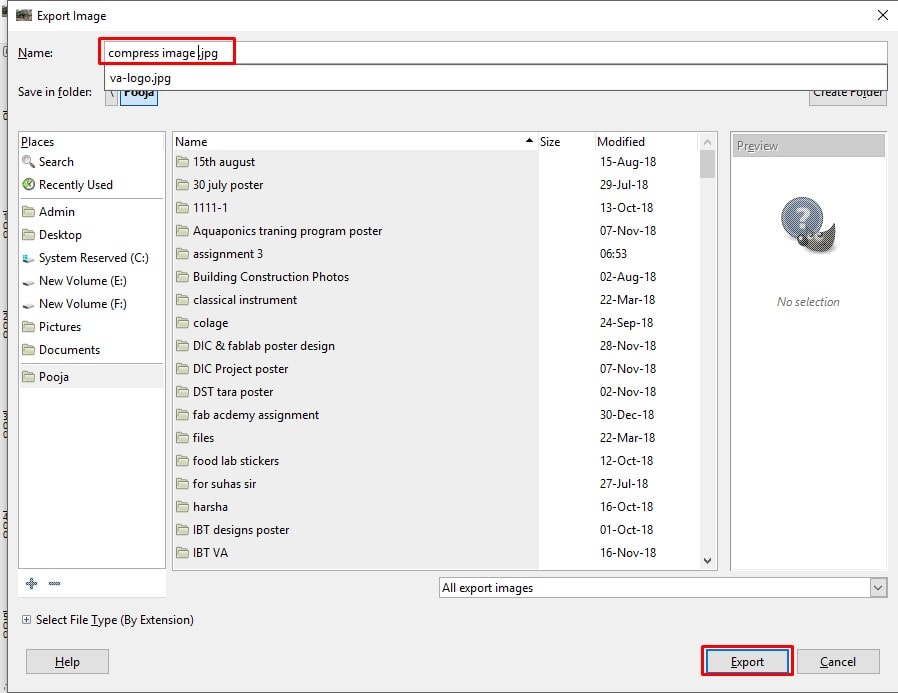Click the System Reserved (C:) drive icon
Image resolution: width=898 pixels, height=693 pixels.
28,258
